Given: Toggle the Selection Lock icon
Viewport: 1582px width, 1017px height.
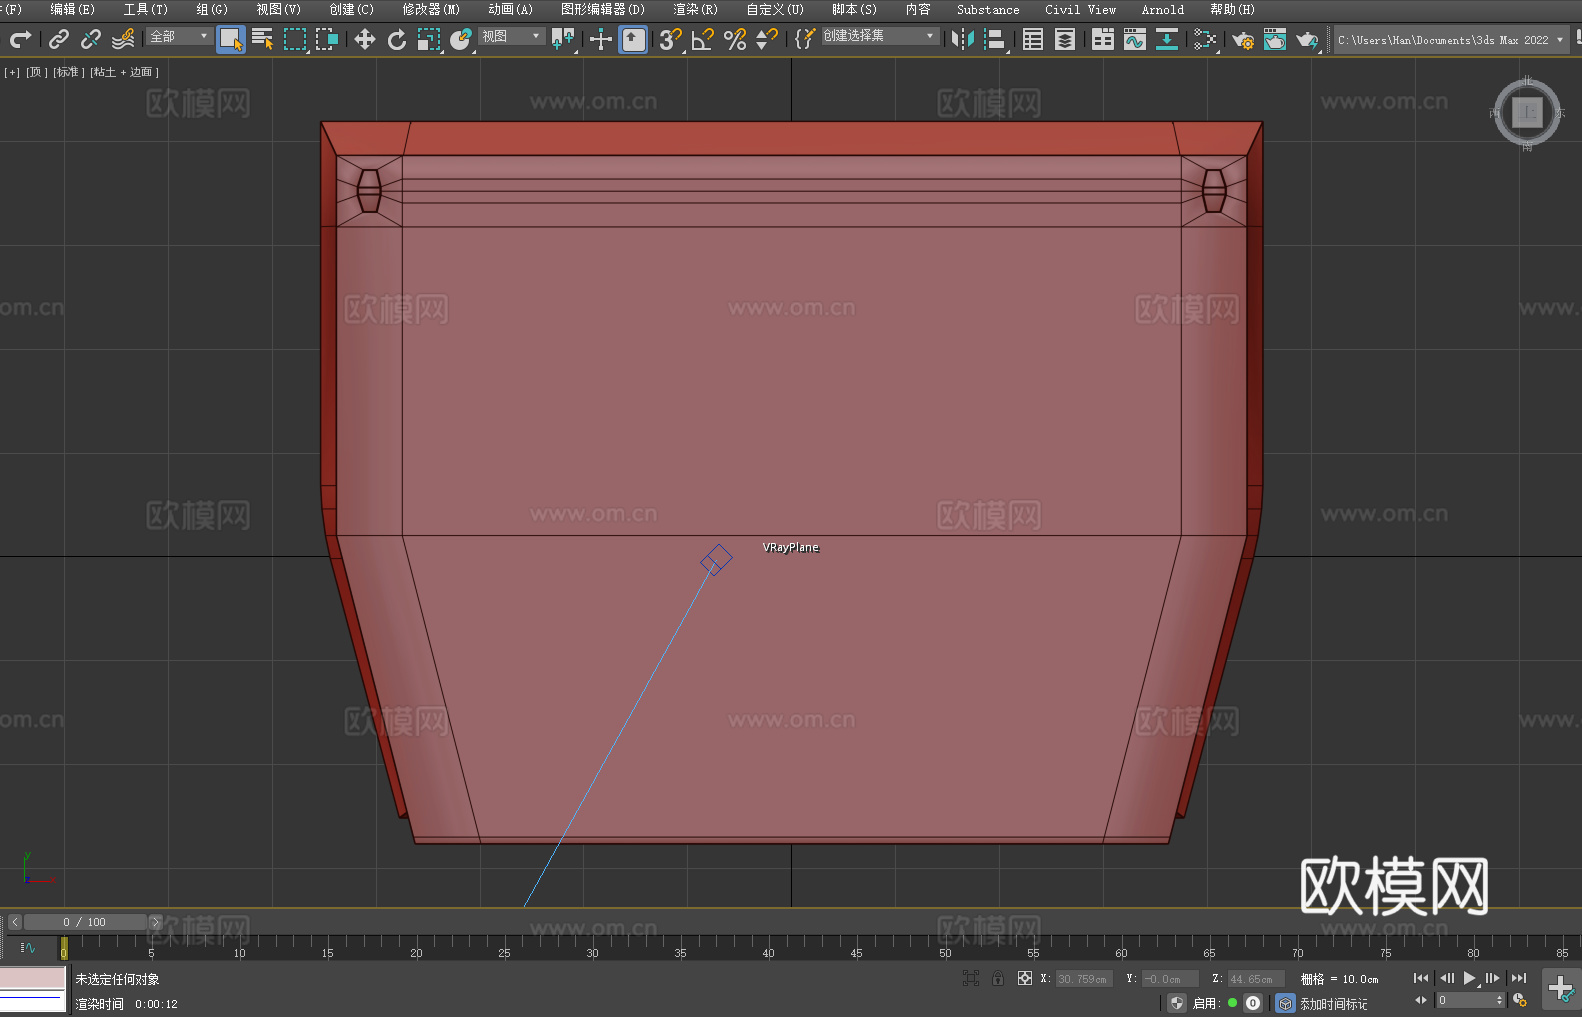Looking at the screenshot, I should click(998, 978).
